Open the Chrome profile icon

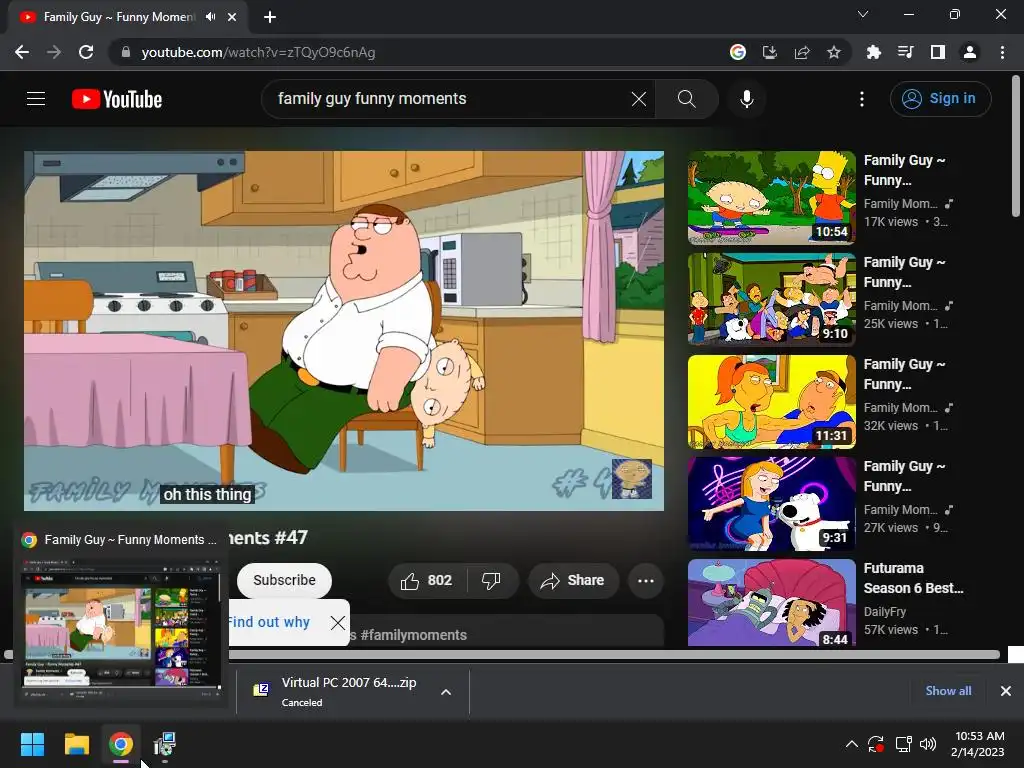point(970,52)
